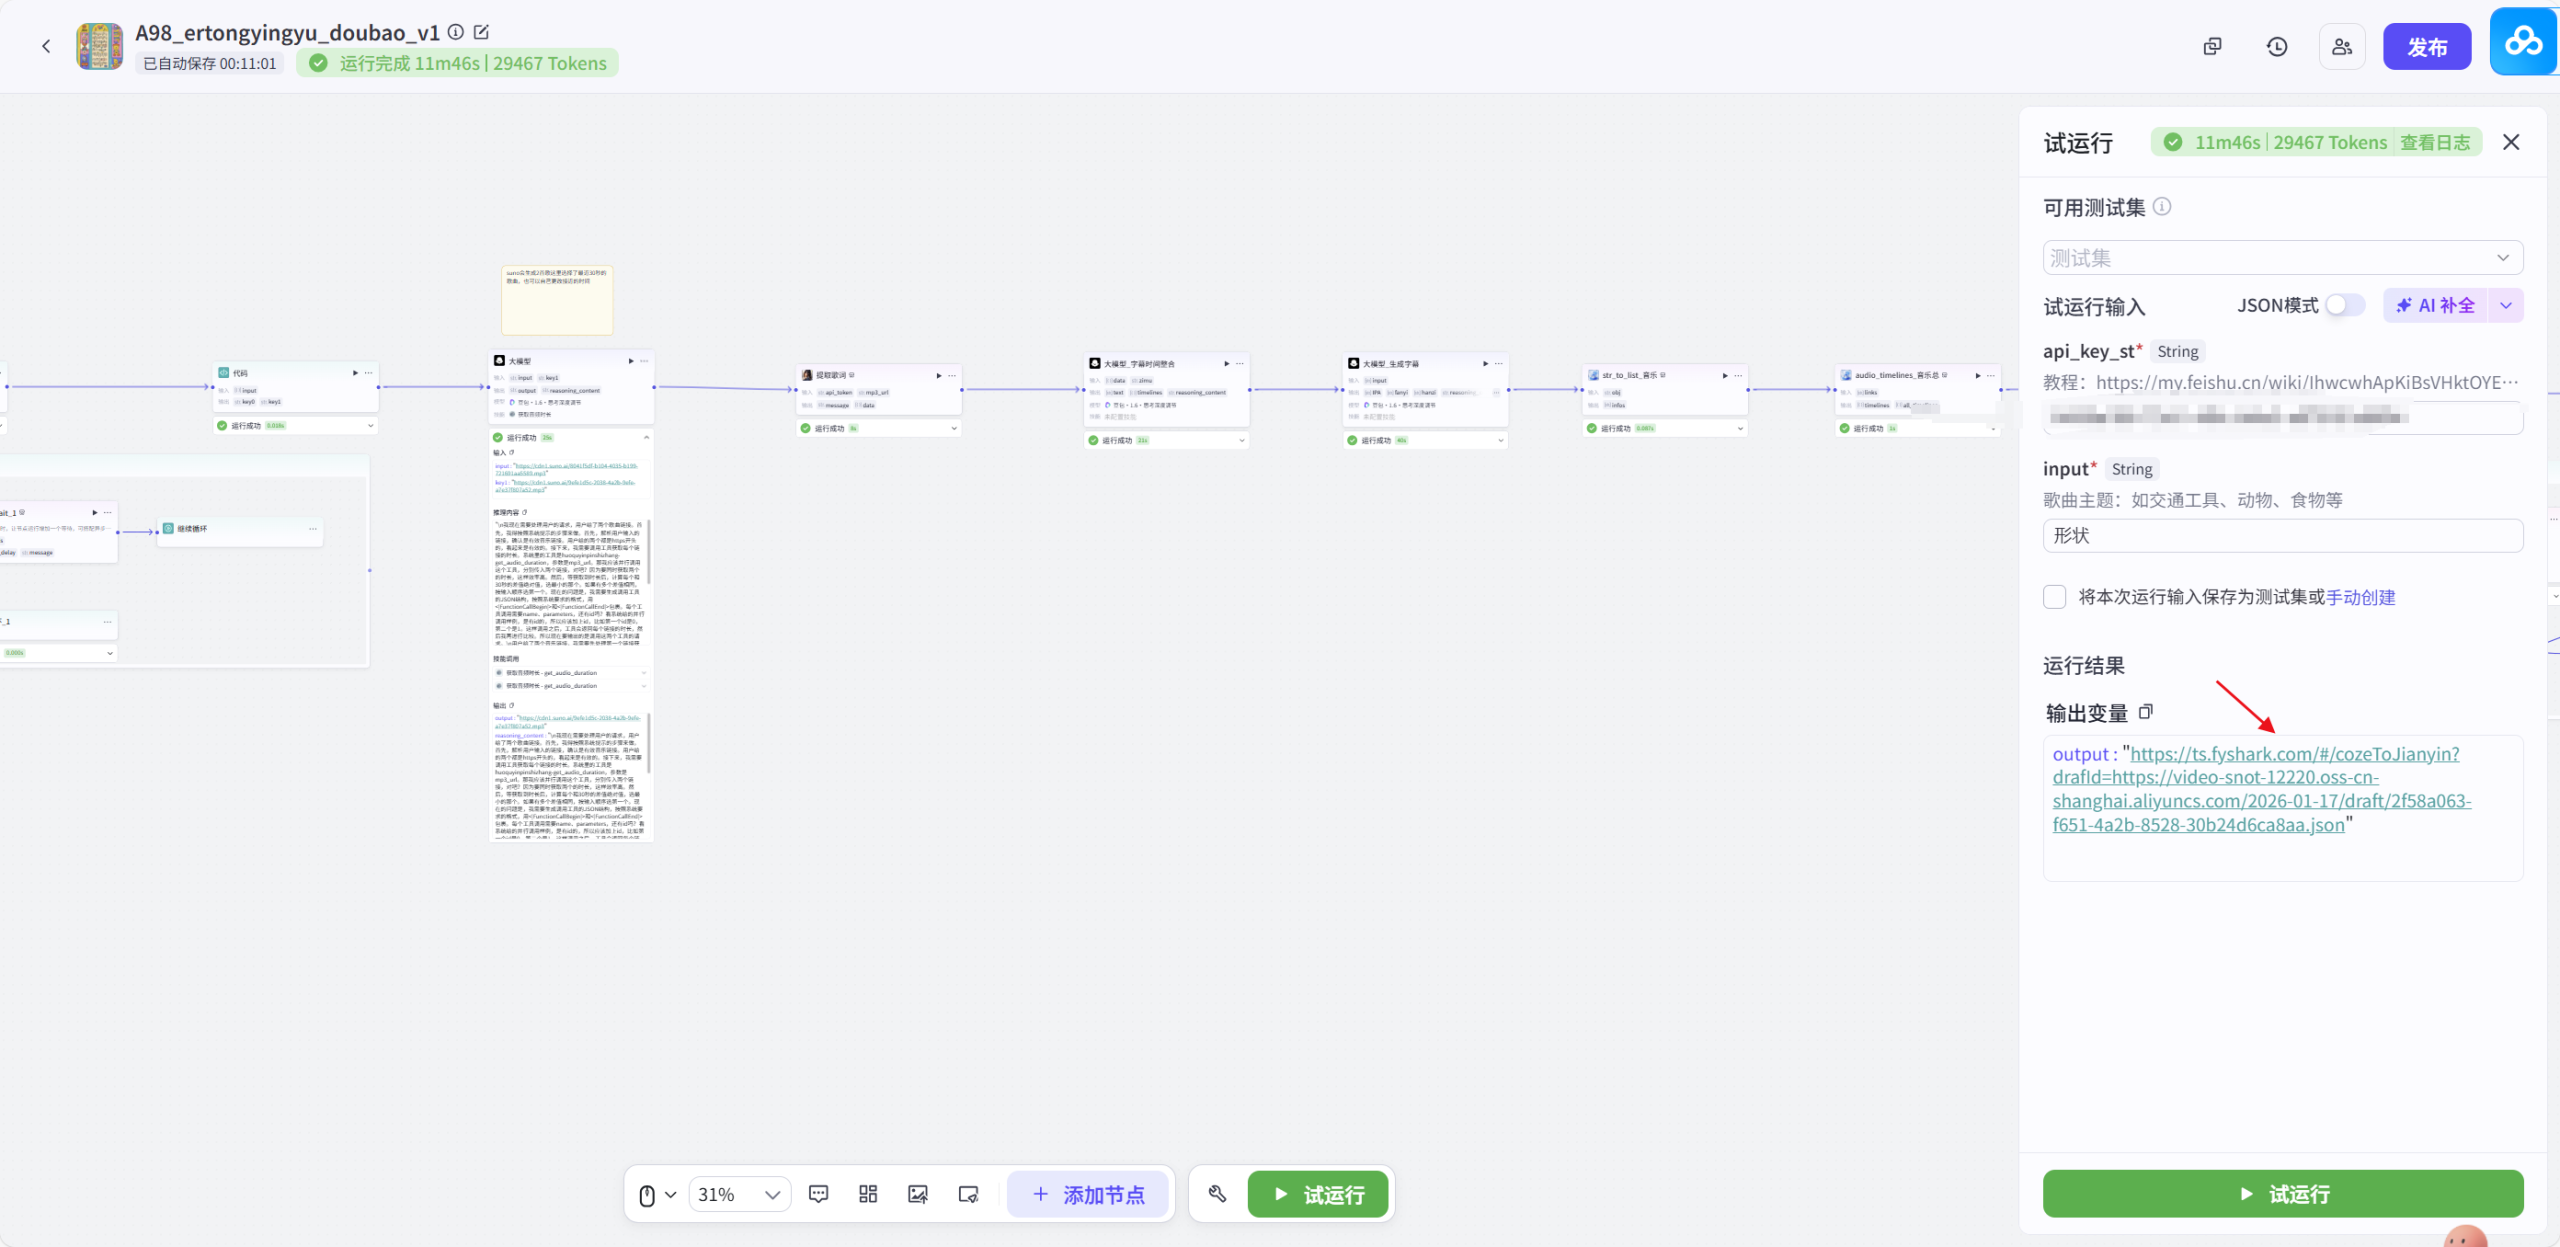Click the input field containing 形状

[x=2282, y=535]
